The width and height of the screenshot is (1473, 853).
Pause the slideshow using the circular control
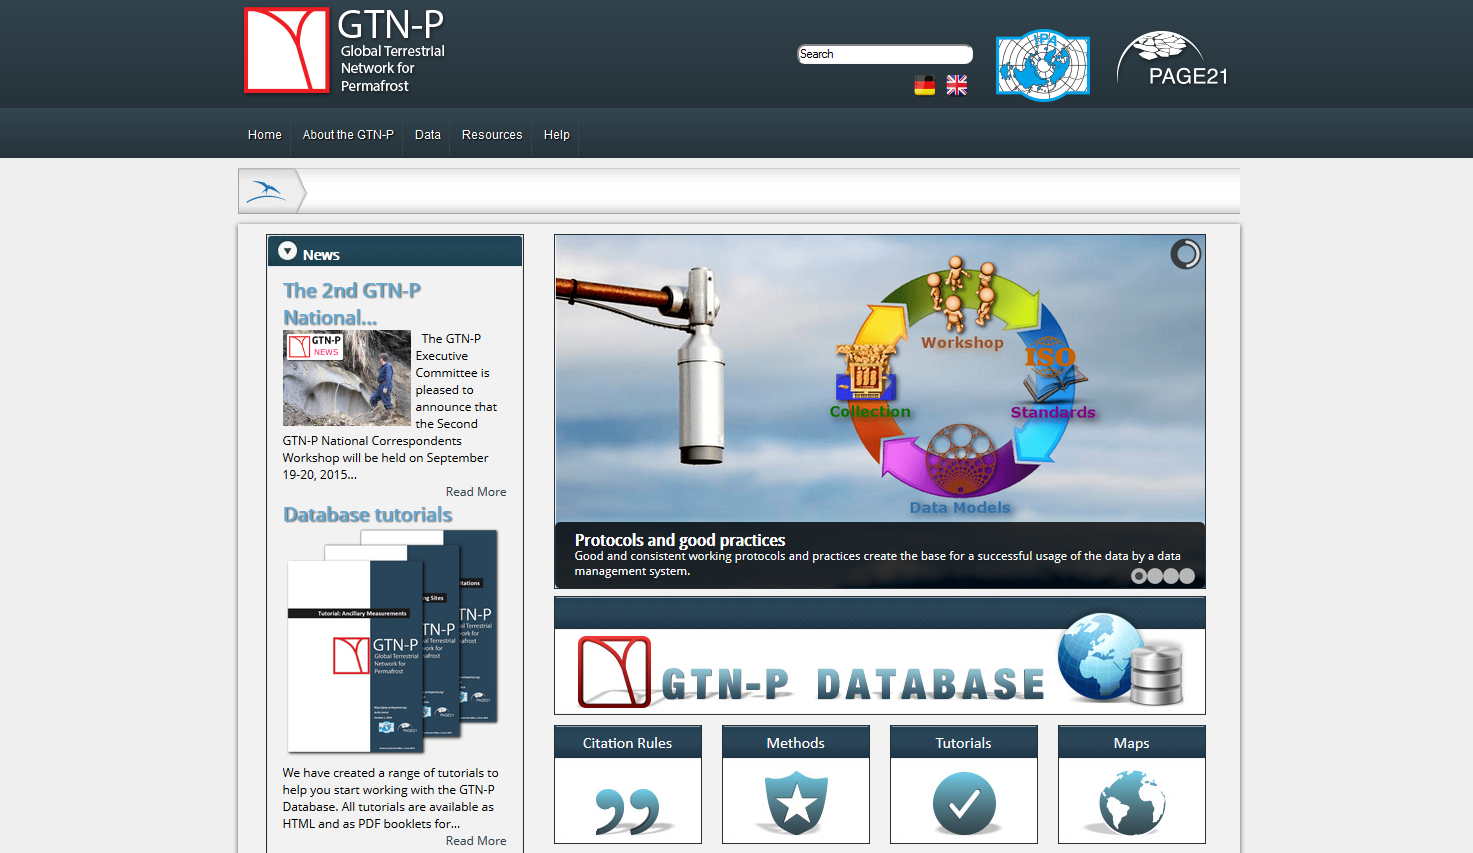1185,254
